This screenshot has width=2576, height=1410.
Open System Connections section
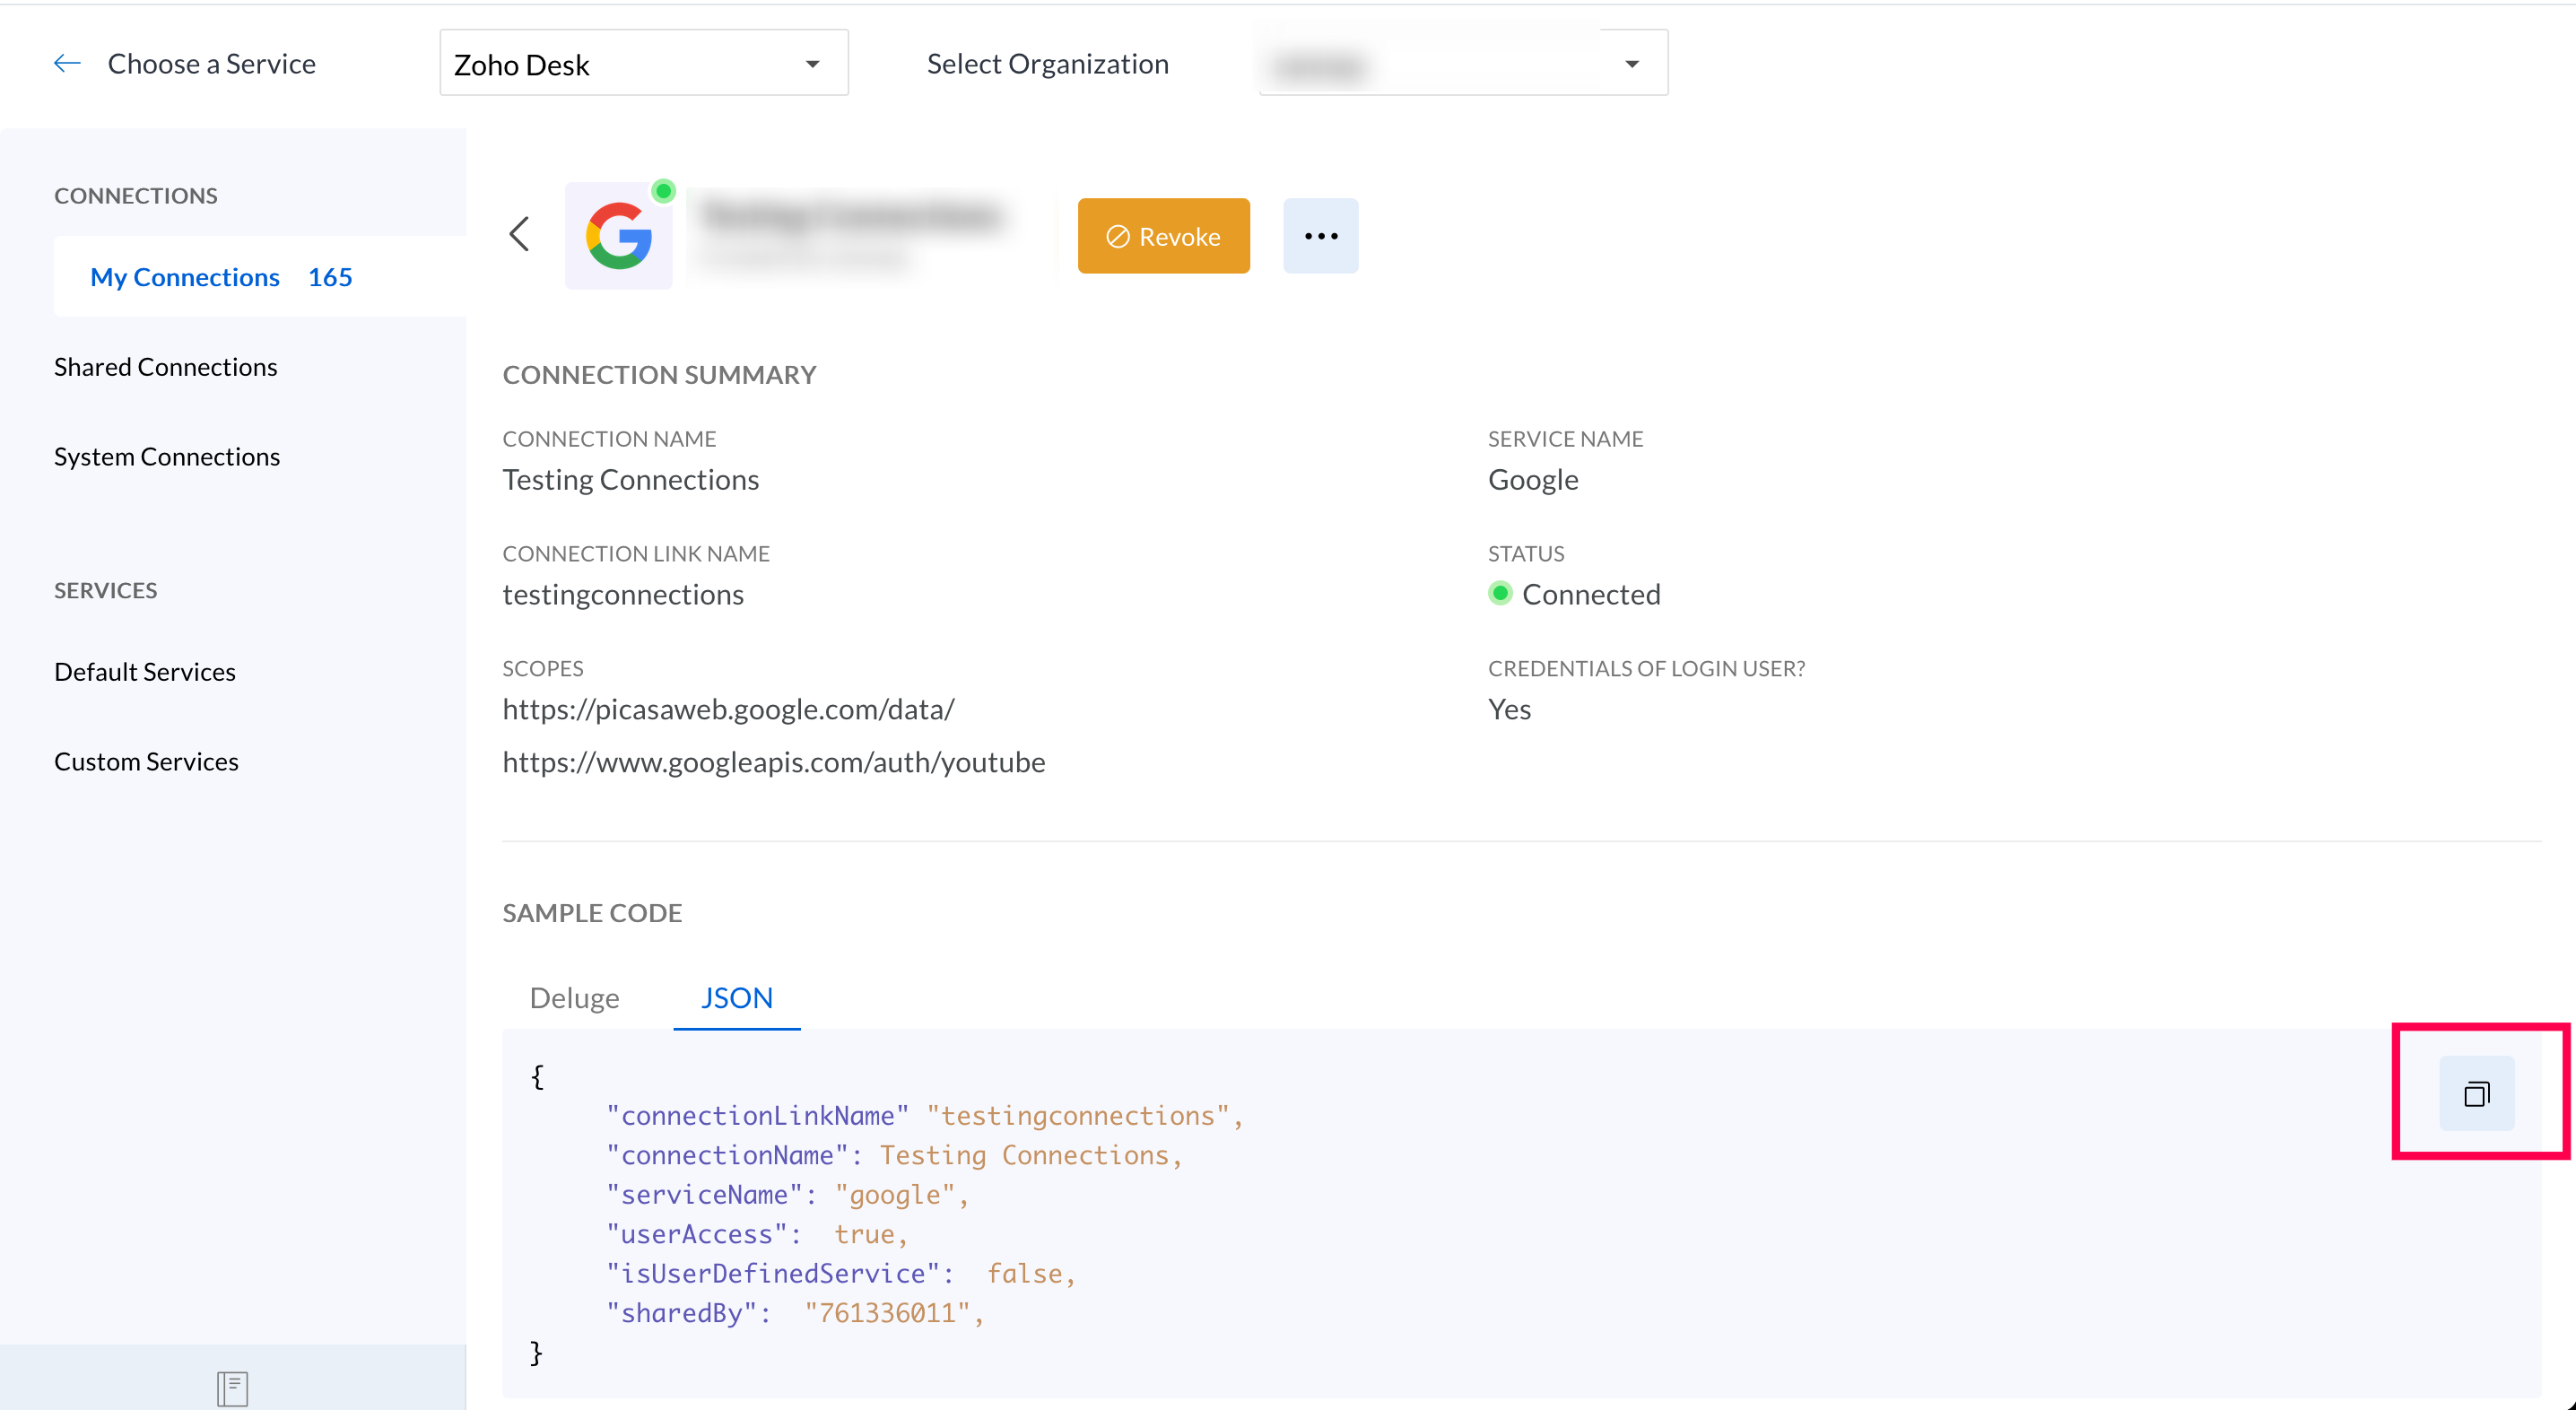click(x=167, y=457)
